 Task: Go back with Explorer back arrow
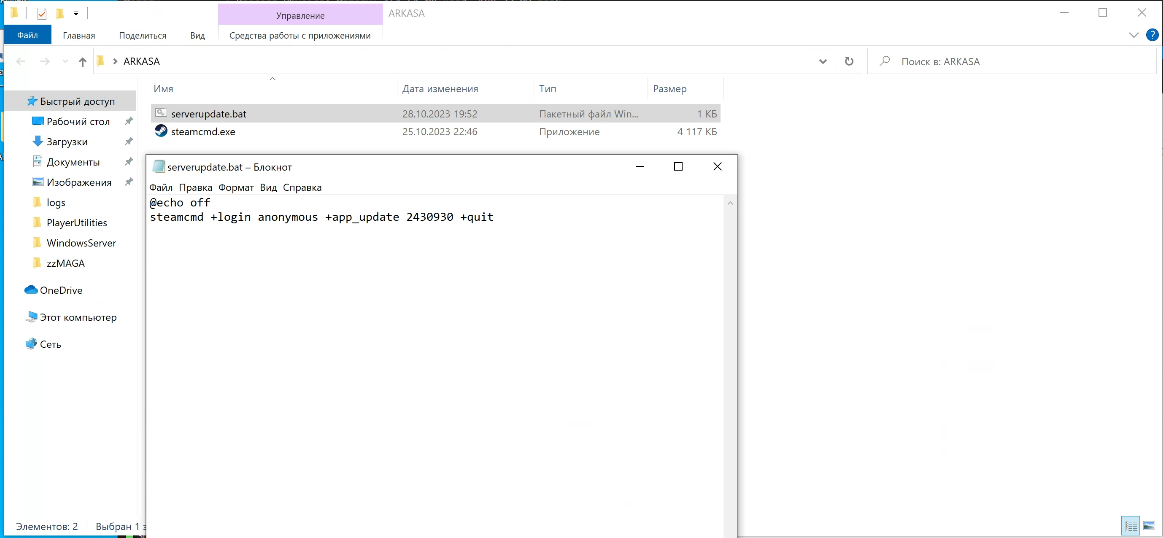point(21,62)
